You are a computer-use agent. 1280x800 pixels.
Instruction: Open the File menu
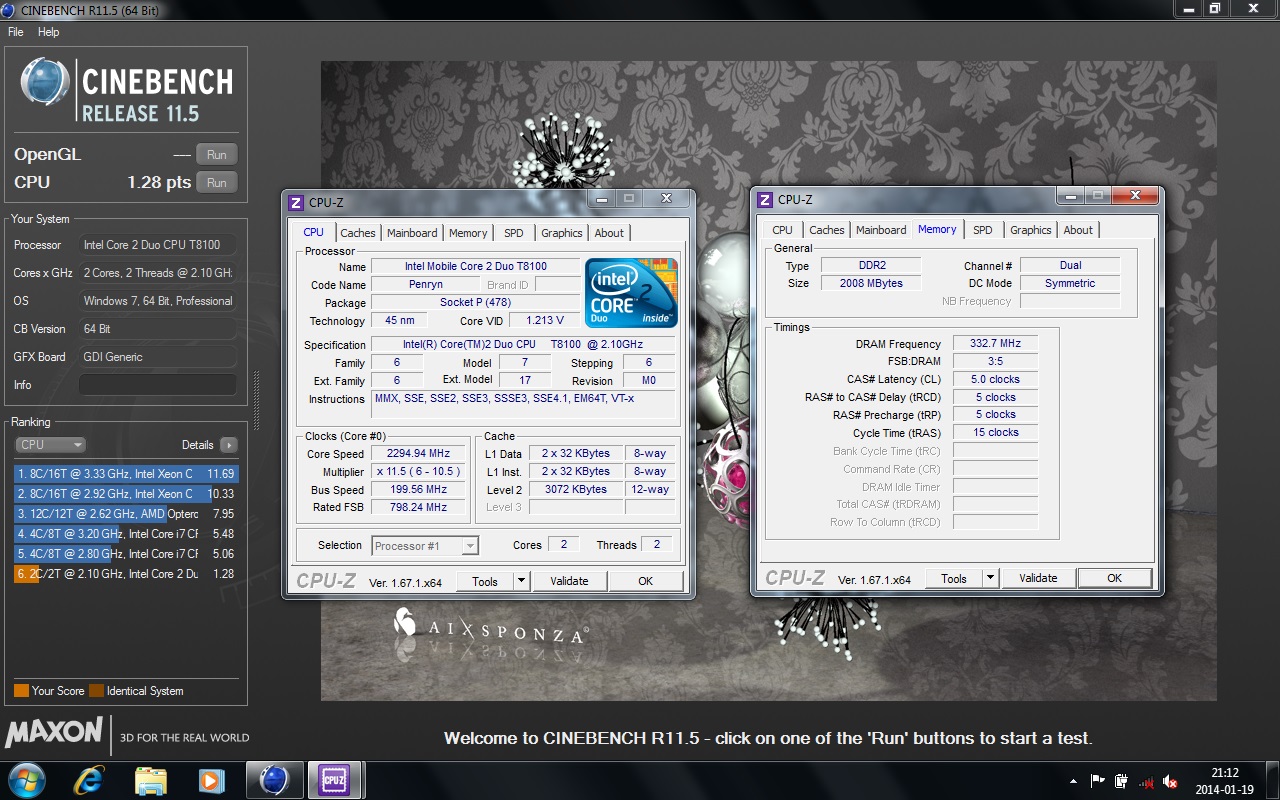pos(16,32)
